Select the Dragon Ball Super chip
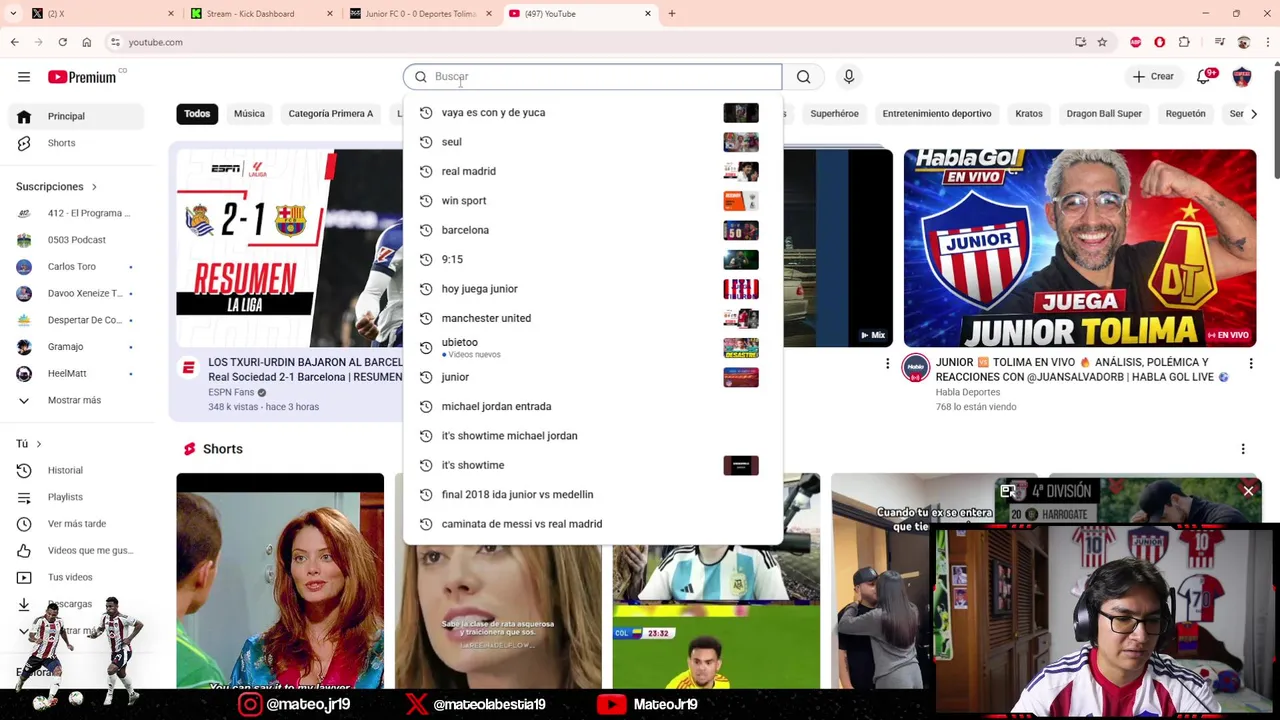The height and width of the screenshot is (720, 1280). [1104, 114]
